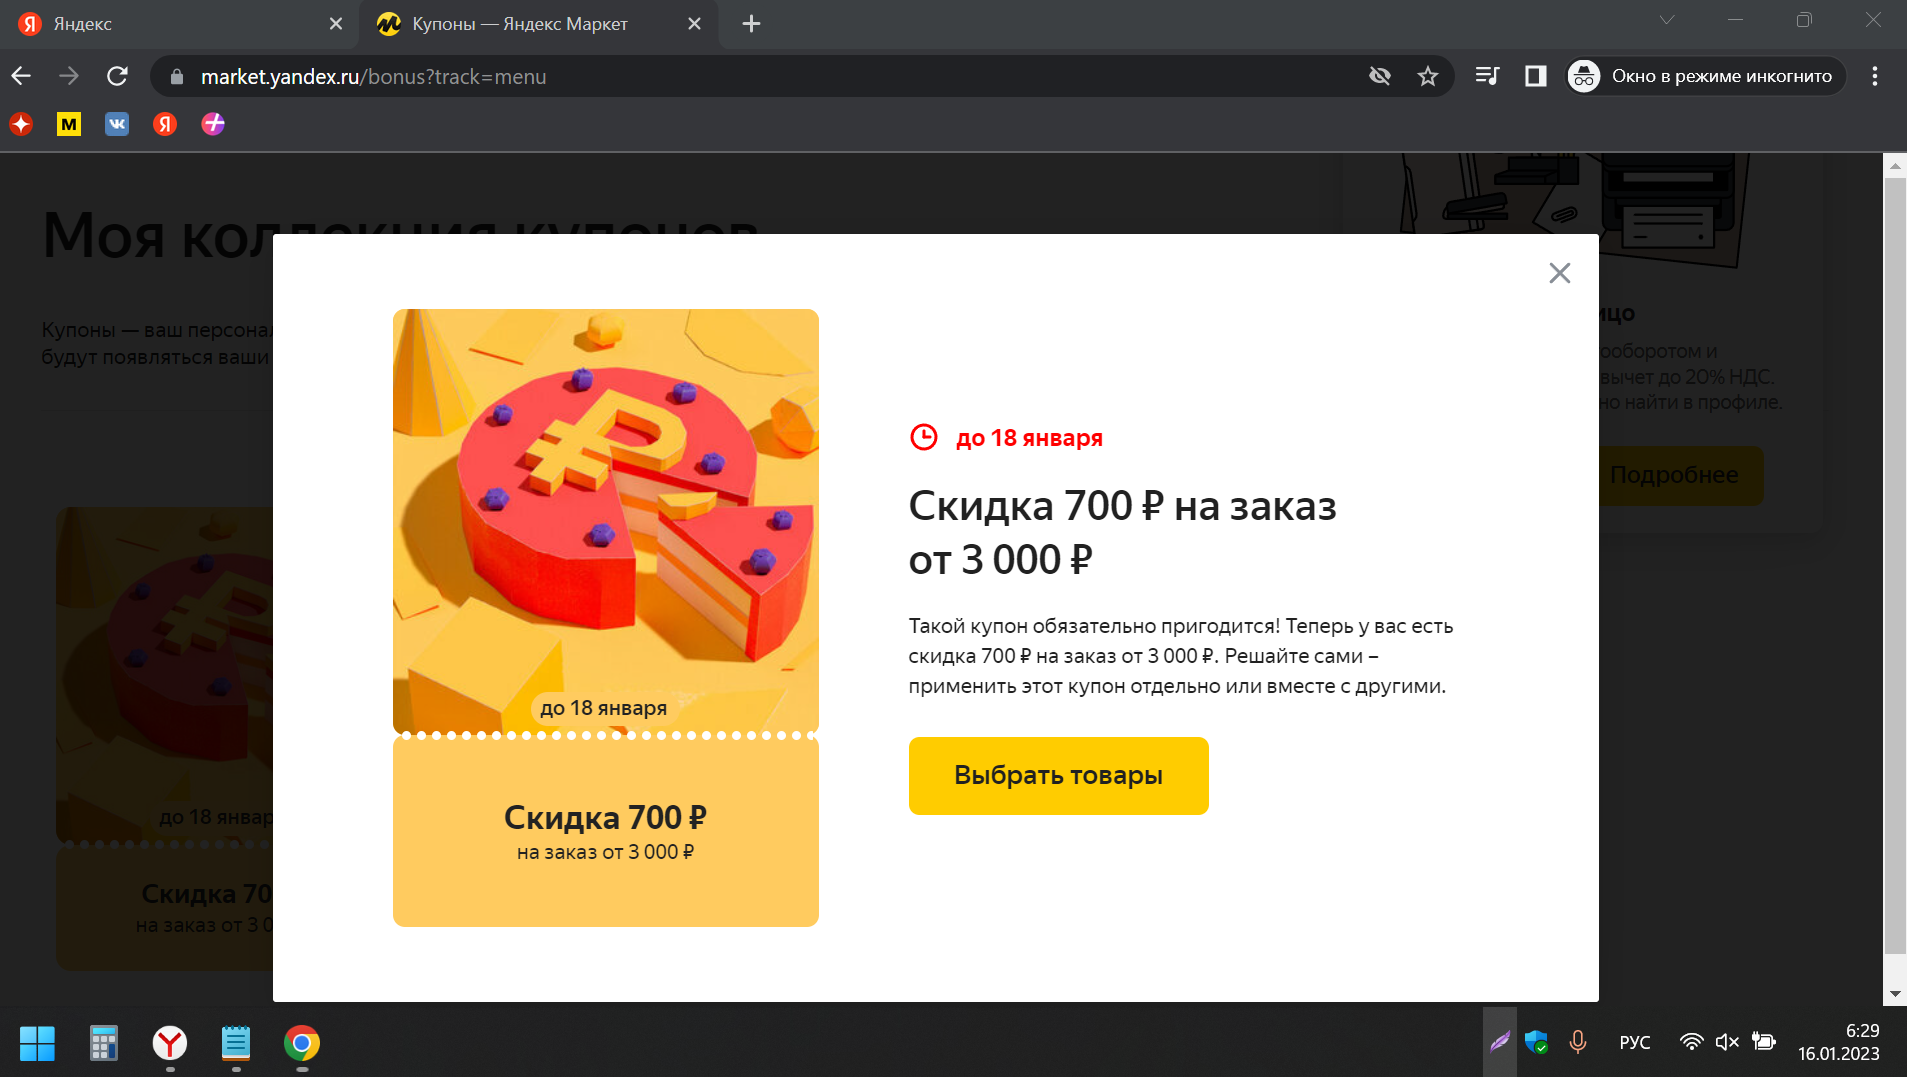
Task: Click the microphone tray icon
Action: 1578,1042
